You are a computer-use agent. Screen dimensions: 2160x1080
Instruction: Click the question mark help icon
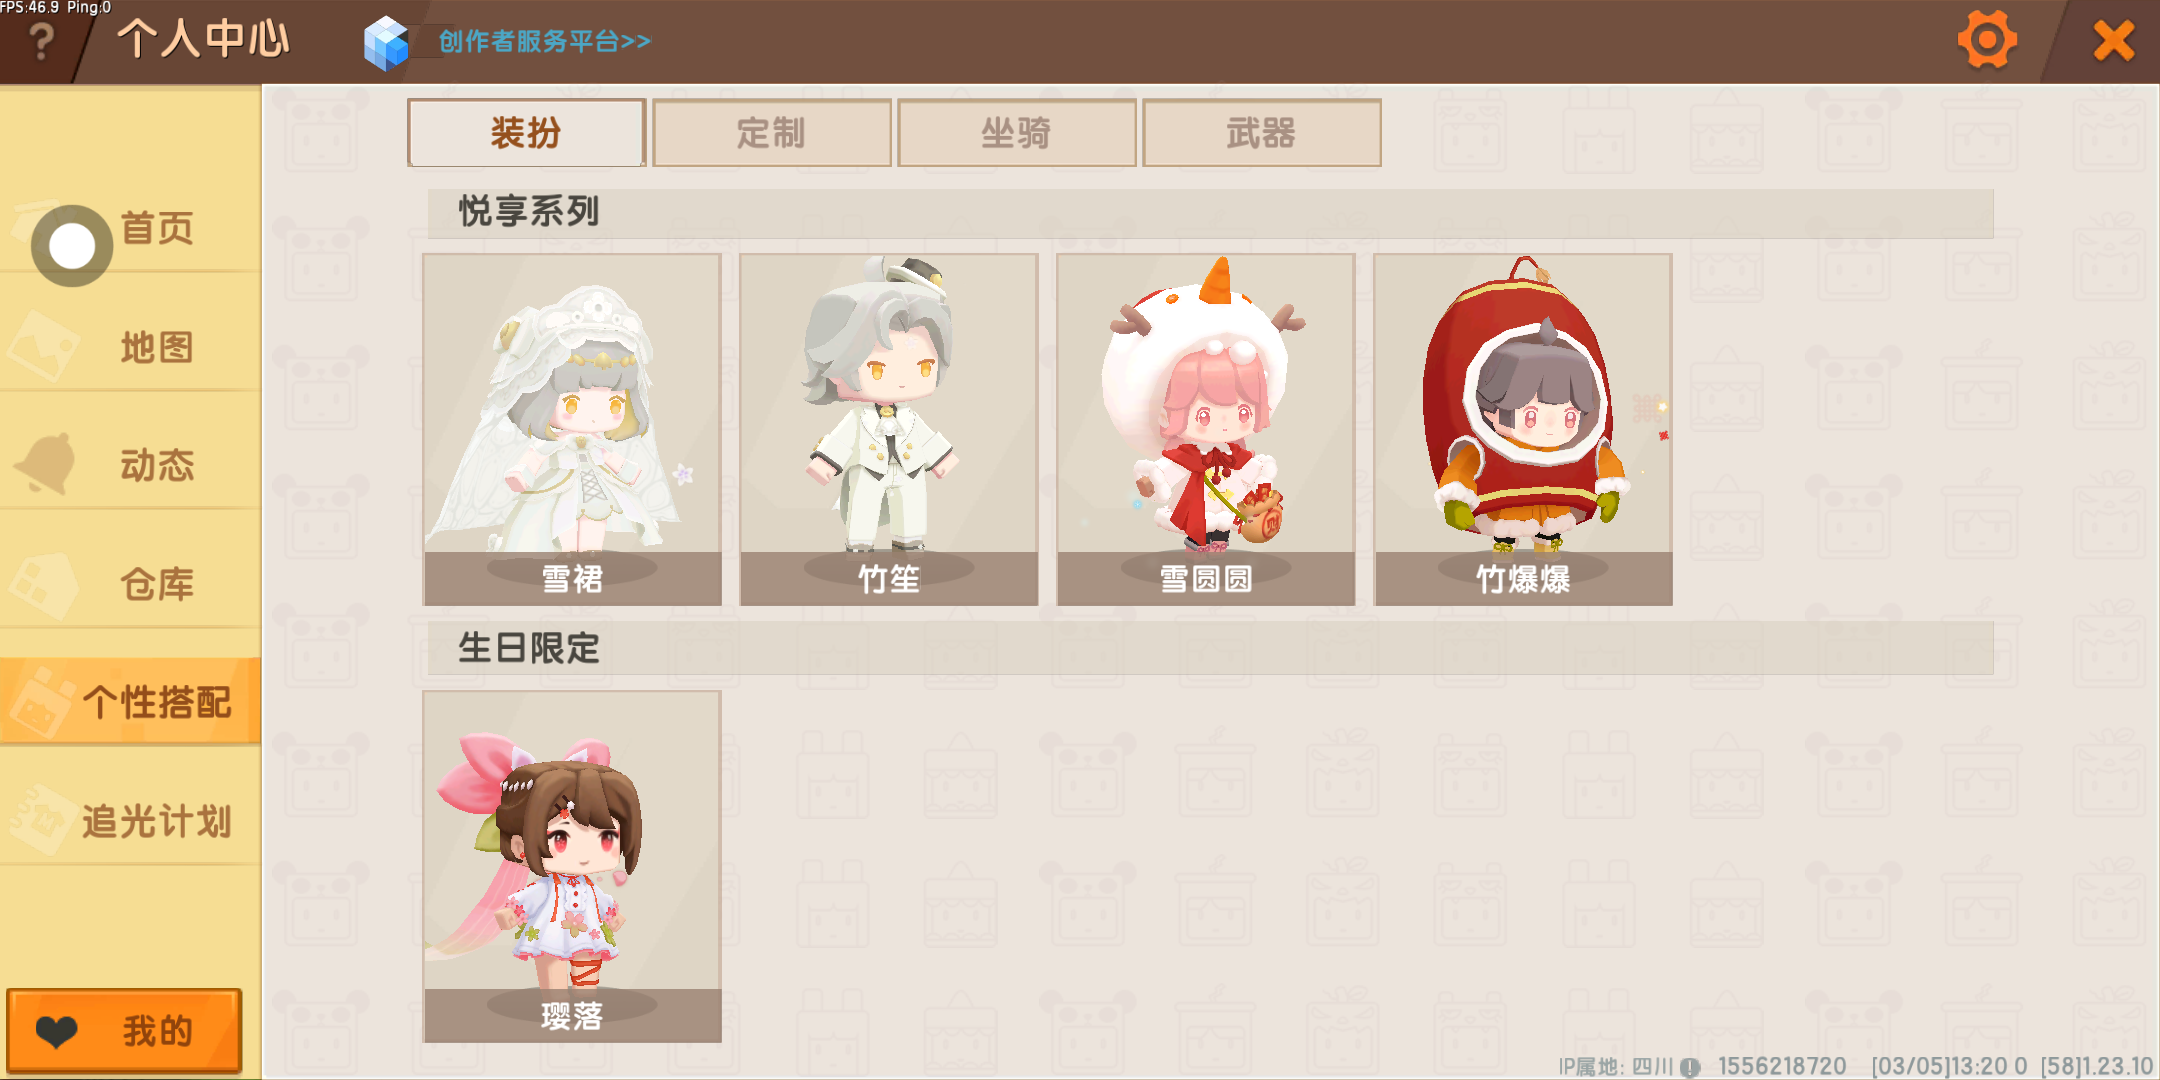pyautogui.click(x=42, y=42)
